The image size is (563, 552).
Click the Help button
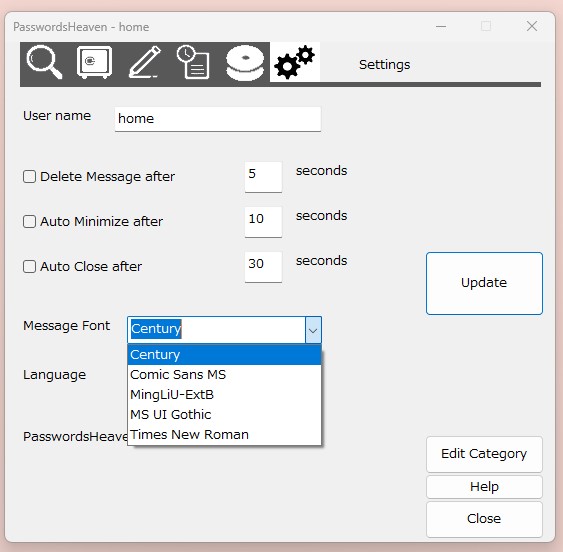(x=484, y=487)
